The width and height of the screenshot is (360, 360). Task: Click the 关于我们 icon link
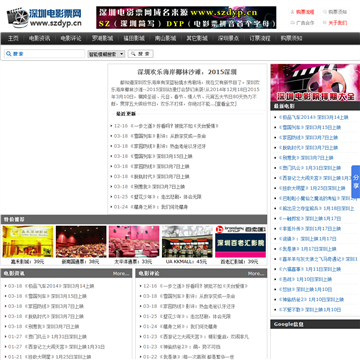tap(335, 23)
